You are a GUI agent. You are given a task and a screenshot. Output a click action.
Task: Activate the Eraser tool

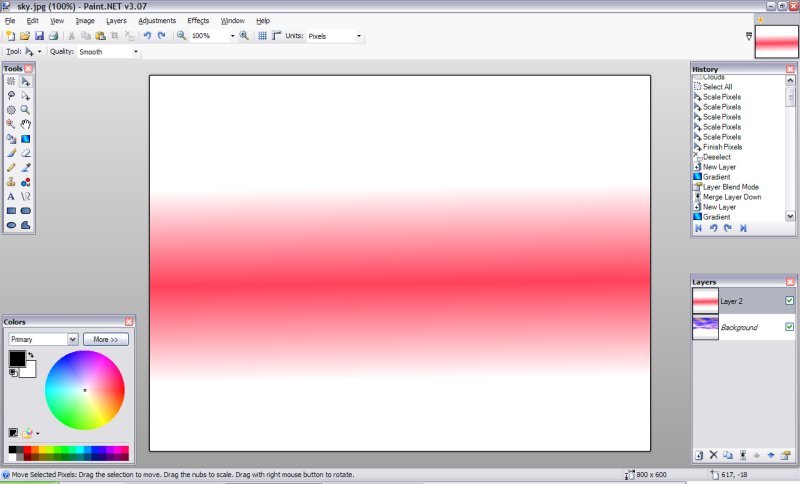(25, 153)
